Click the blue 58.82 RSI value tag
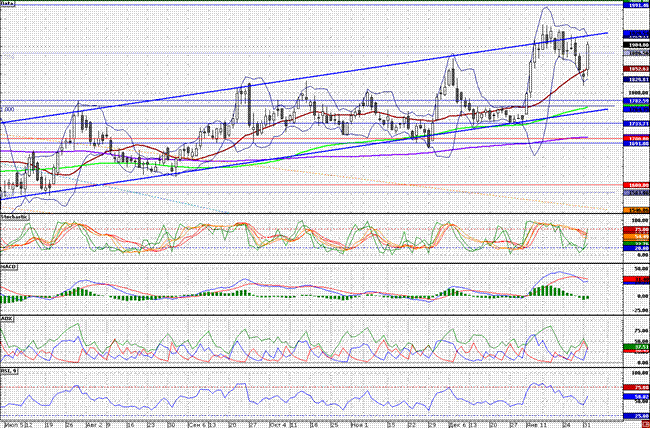The image size is (650, 428). [x=636, y=396]
